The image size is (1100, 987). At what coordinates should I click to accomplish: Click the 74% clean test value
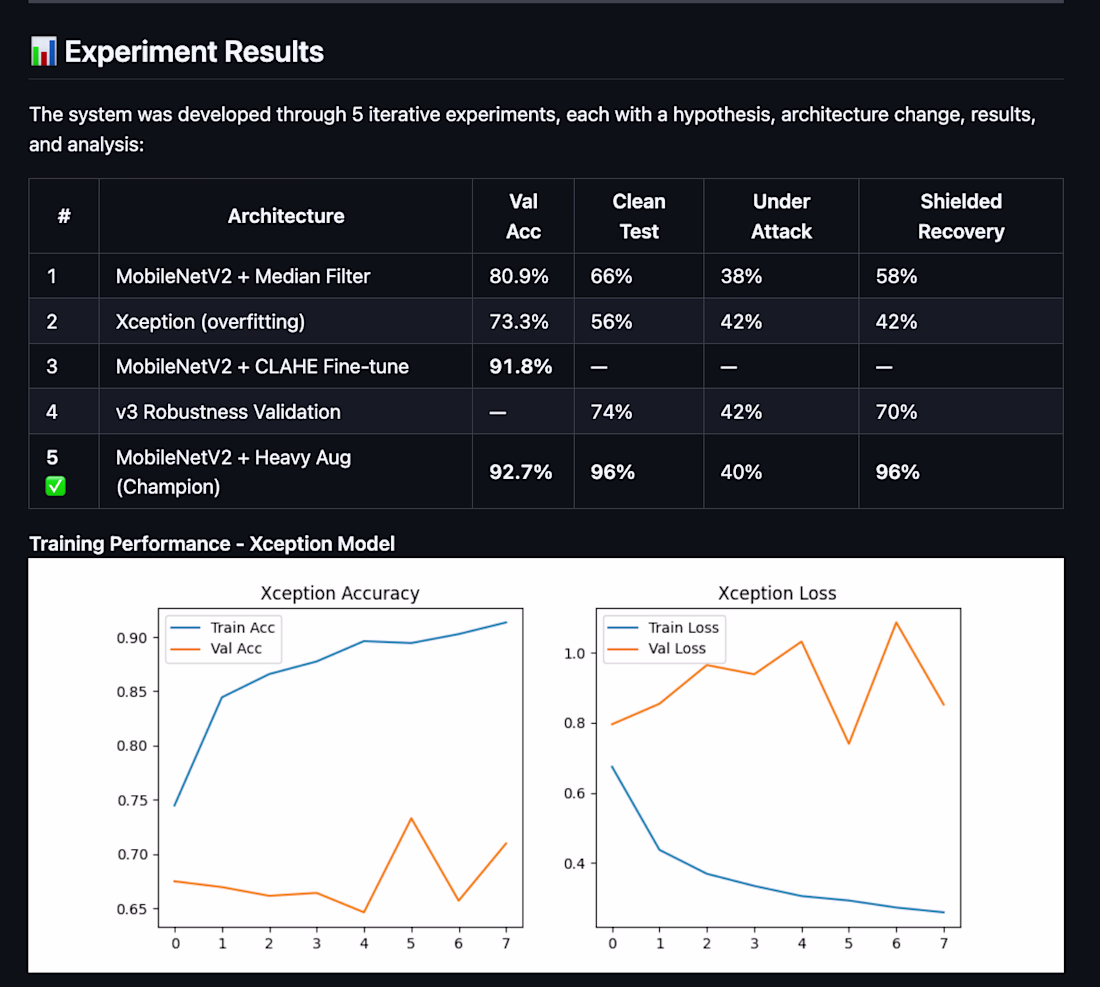[611, 412]
